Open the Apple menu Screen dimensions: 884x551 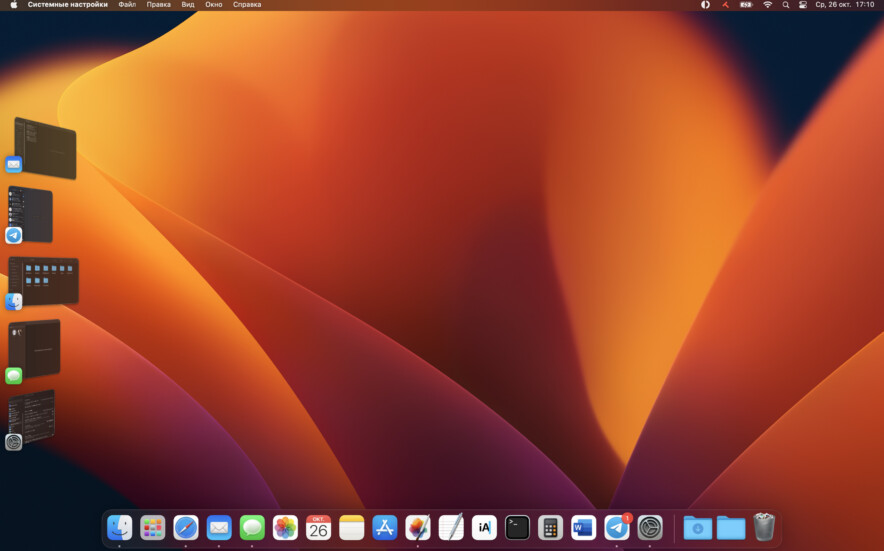14,5
